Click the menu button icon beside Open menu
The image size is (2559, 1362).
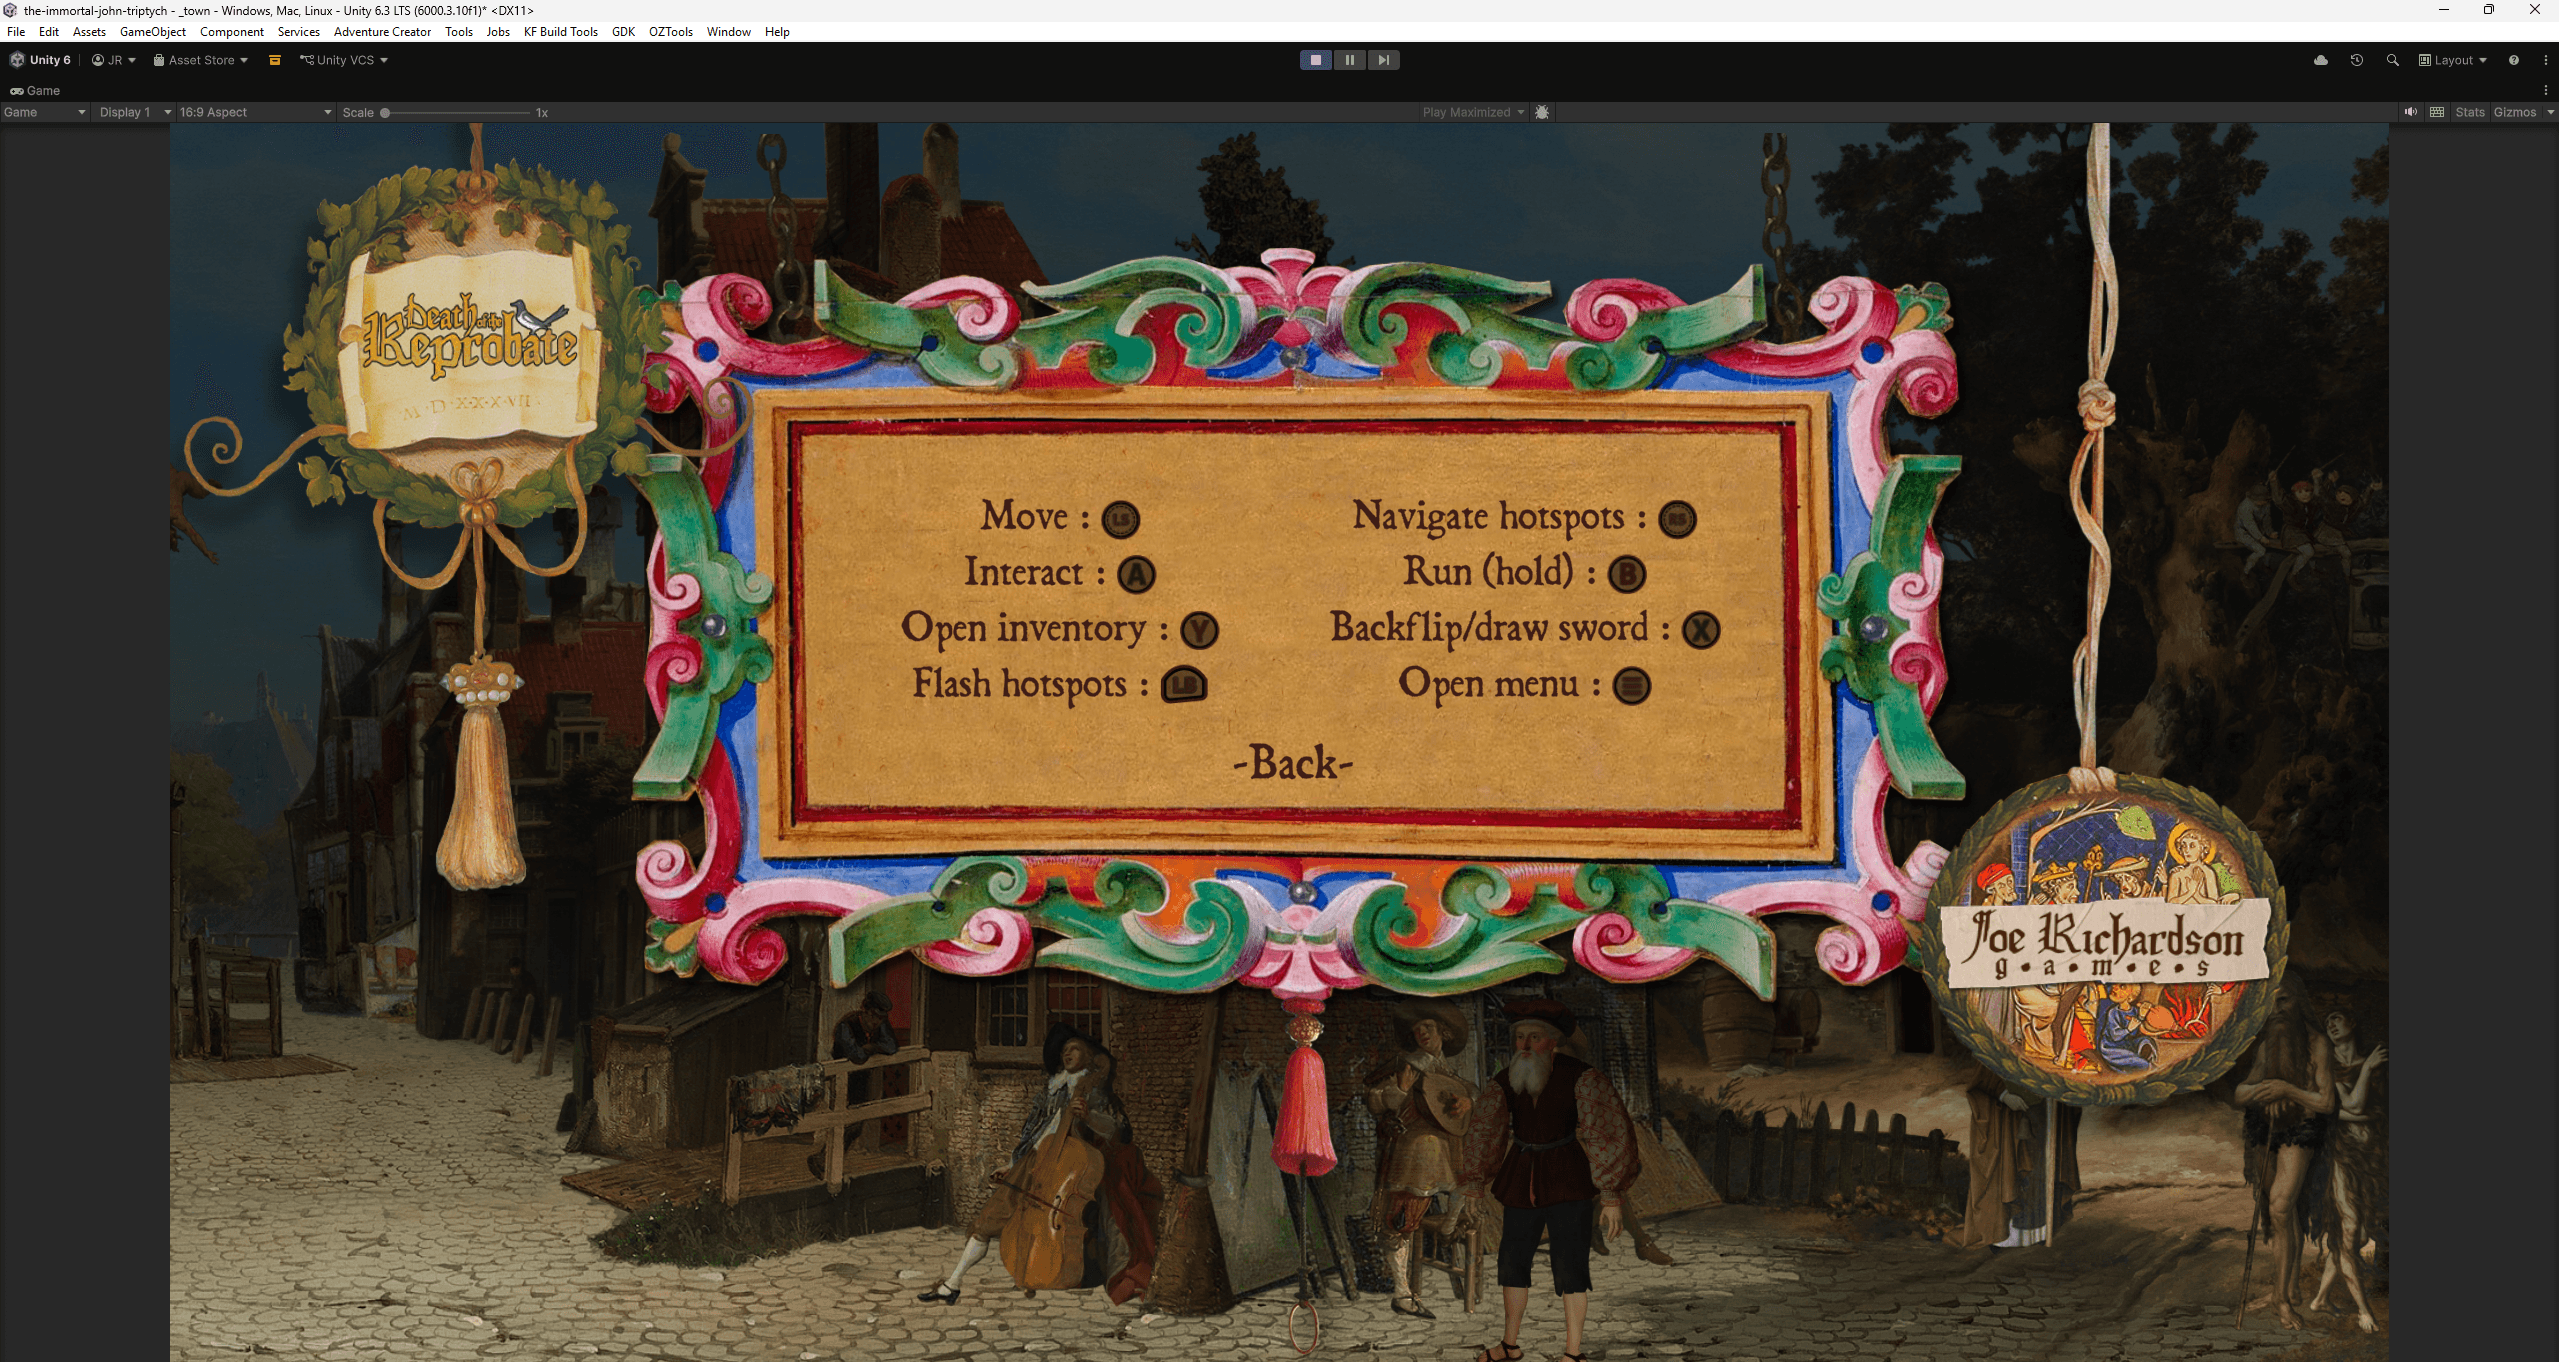point(1631,686)
